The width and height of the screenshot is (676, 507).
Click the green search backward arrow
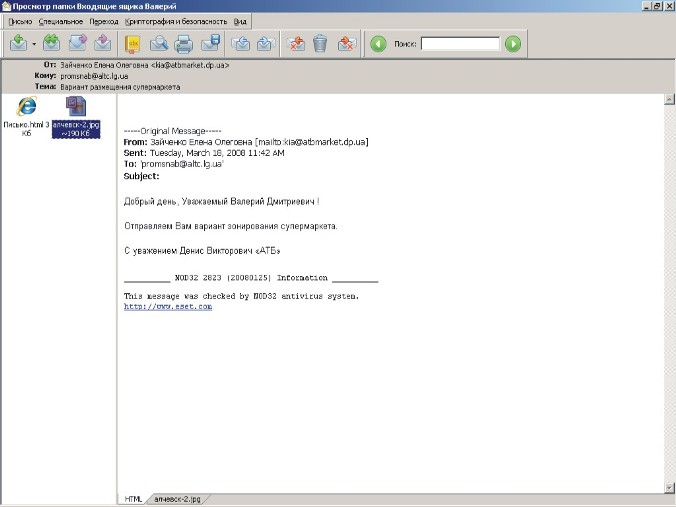pos(378,44)
